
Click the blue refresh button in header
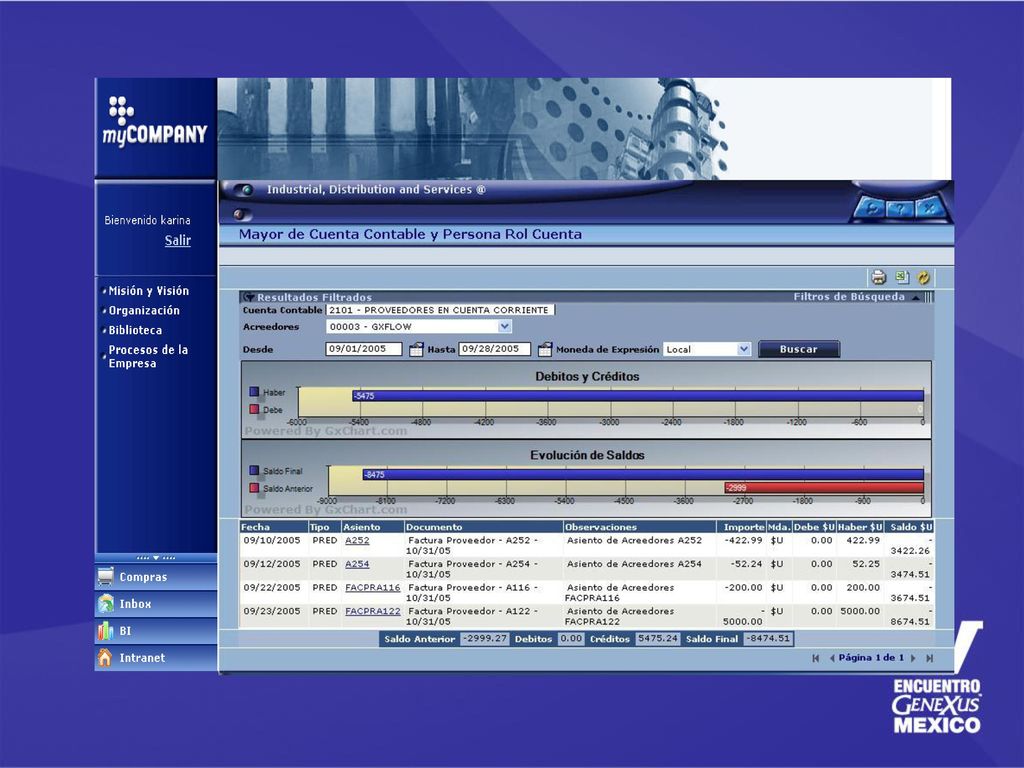coord(872,209)
